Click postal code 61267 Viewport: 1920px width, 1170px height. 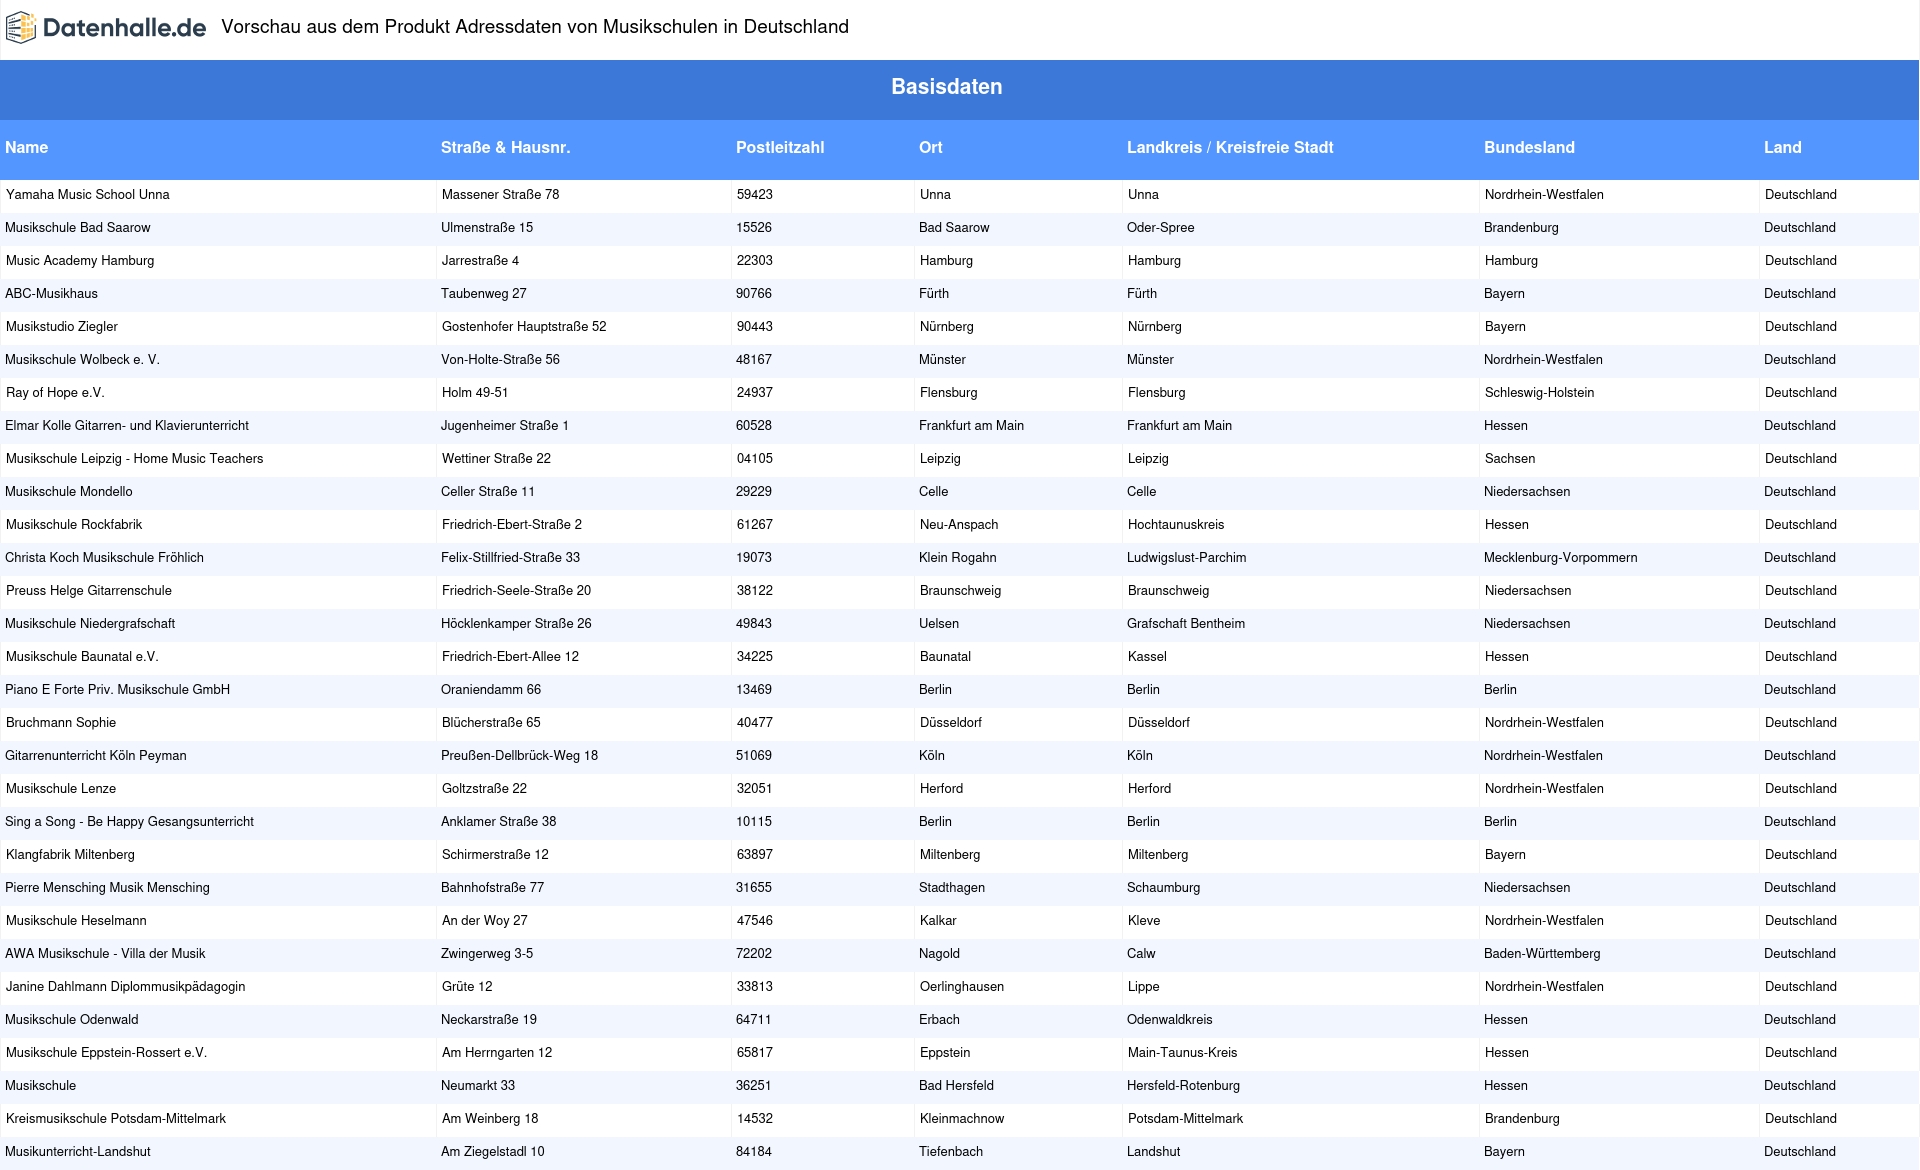pos(755,525)
